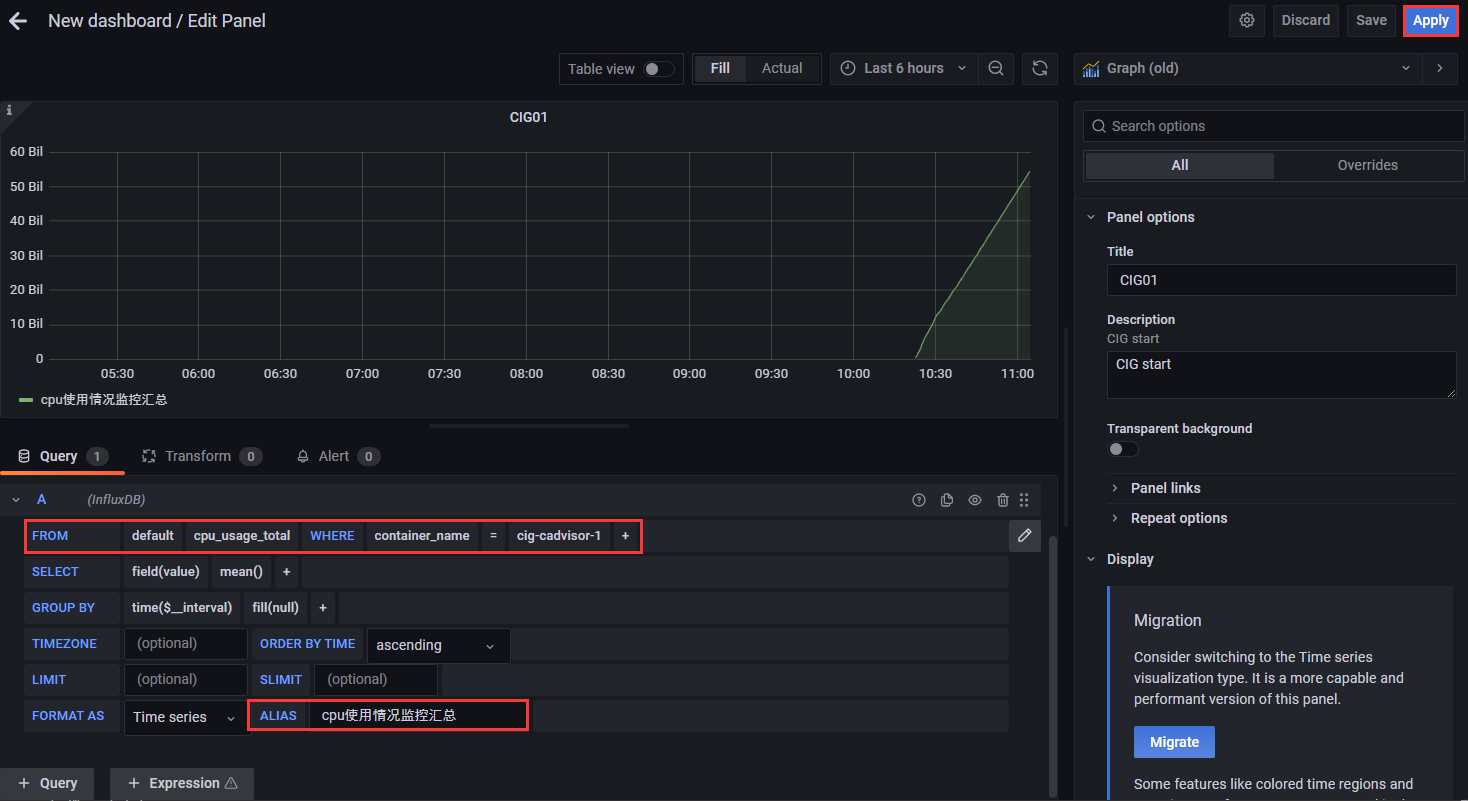The height and width of the screenshot is (801, 1468).
Task: Select Actual view mode
Action: pyautogui.click(x=782, y=69)
